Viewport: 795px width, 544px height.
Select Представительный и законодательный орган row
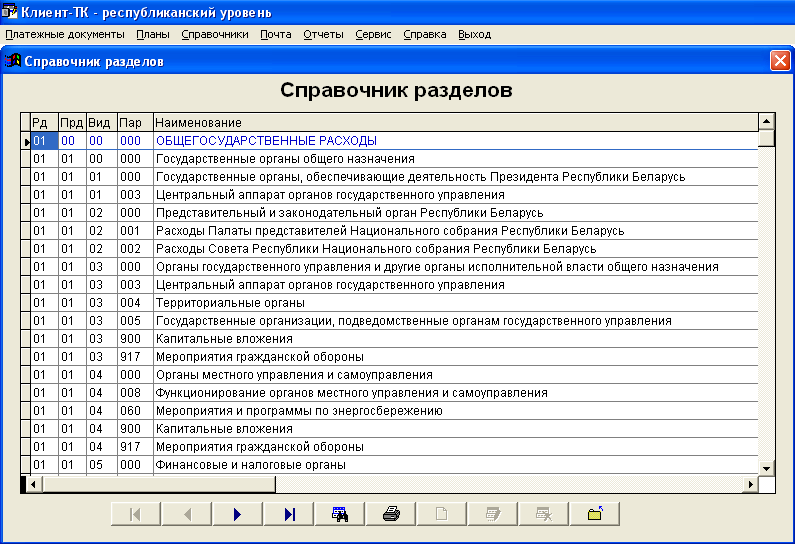394,212
